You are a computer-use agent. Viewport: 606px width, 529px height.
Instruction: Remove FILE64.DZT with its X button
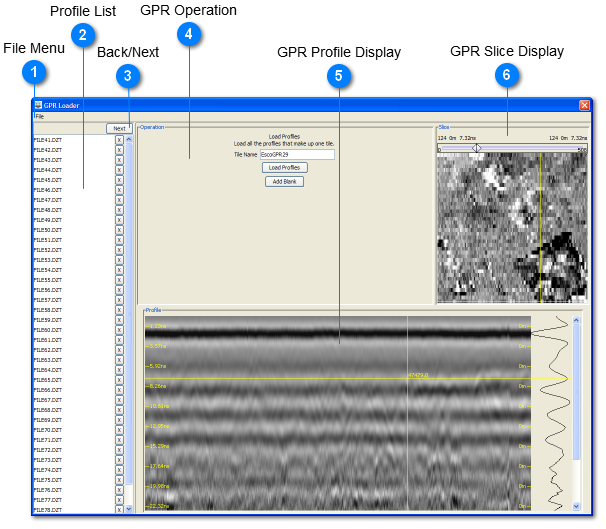[x=119, y=370]
